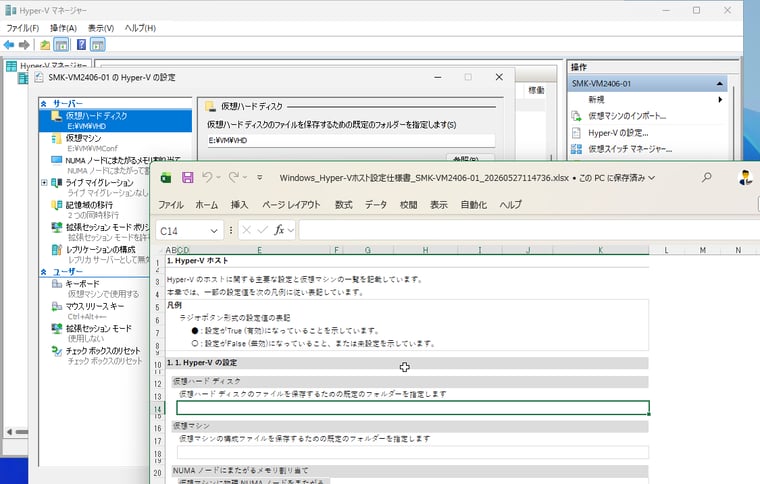Screen dimensions: 760x484
Task: Open the Excel search magnifier
Action: pos(707,177)
